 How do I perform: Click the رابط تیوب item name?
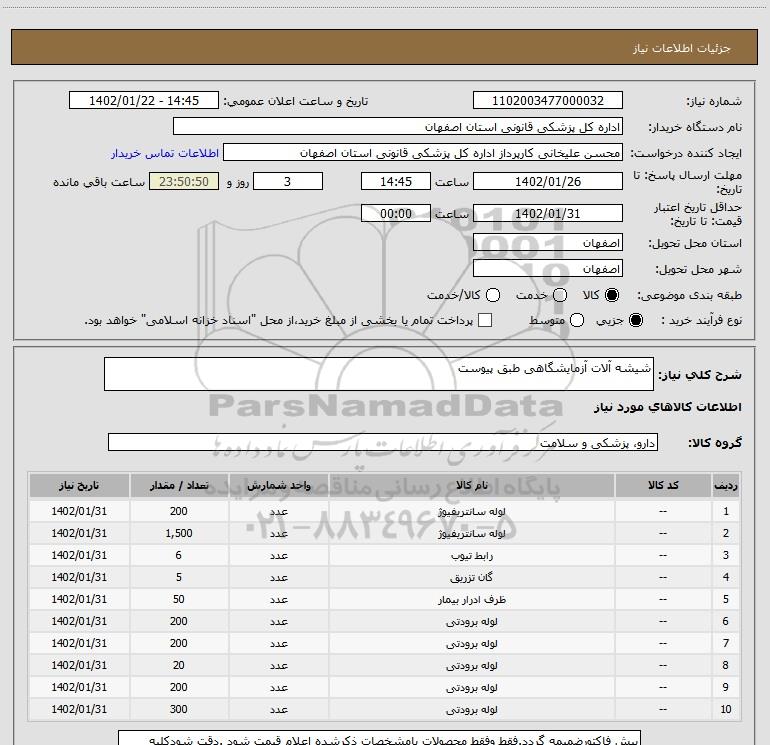[471, 555]
